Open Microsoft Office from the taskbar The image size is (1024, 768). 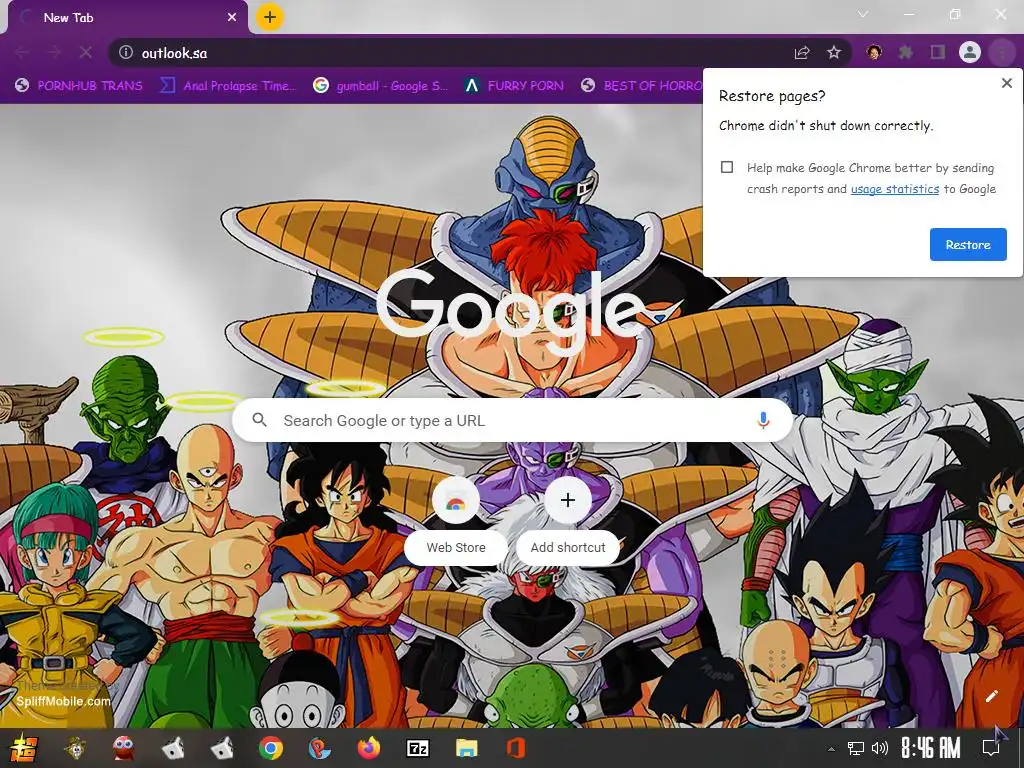click(x=515, y=748)
